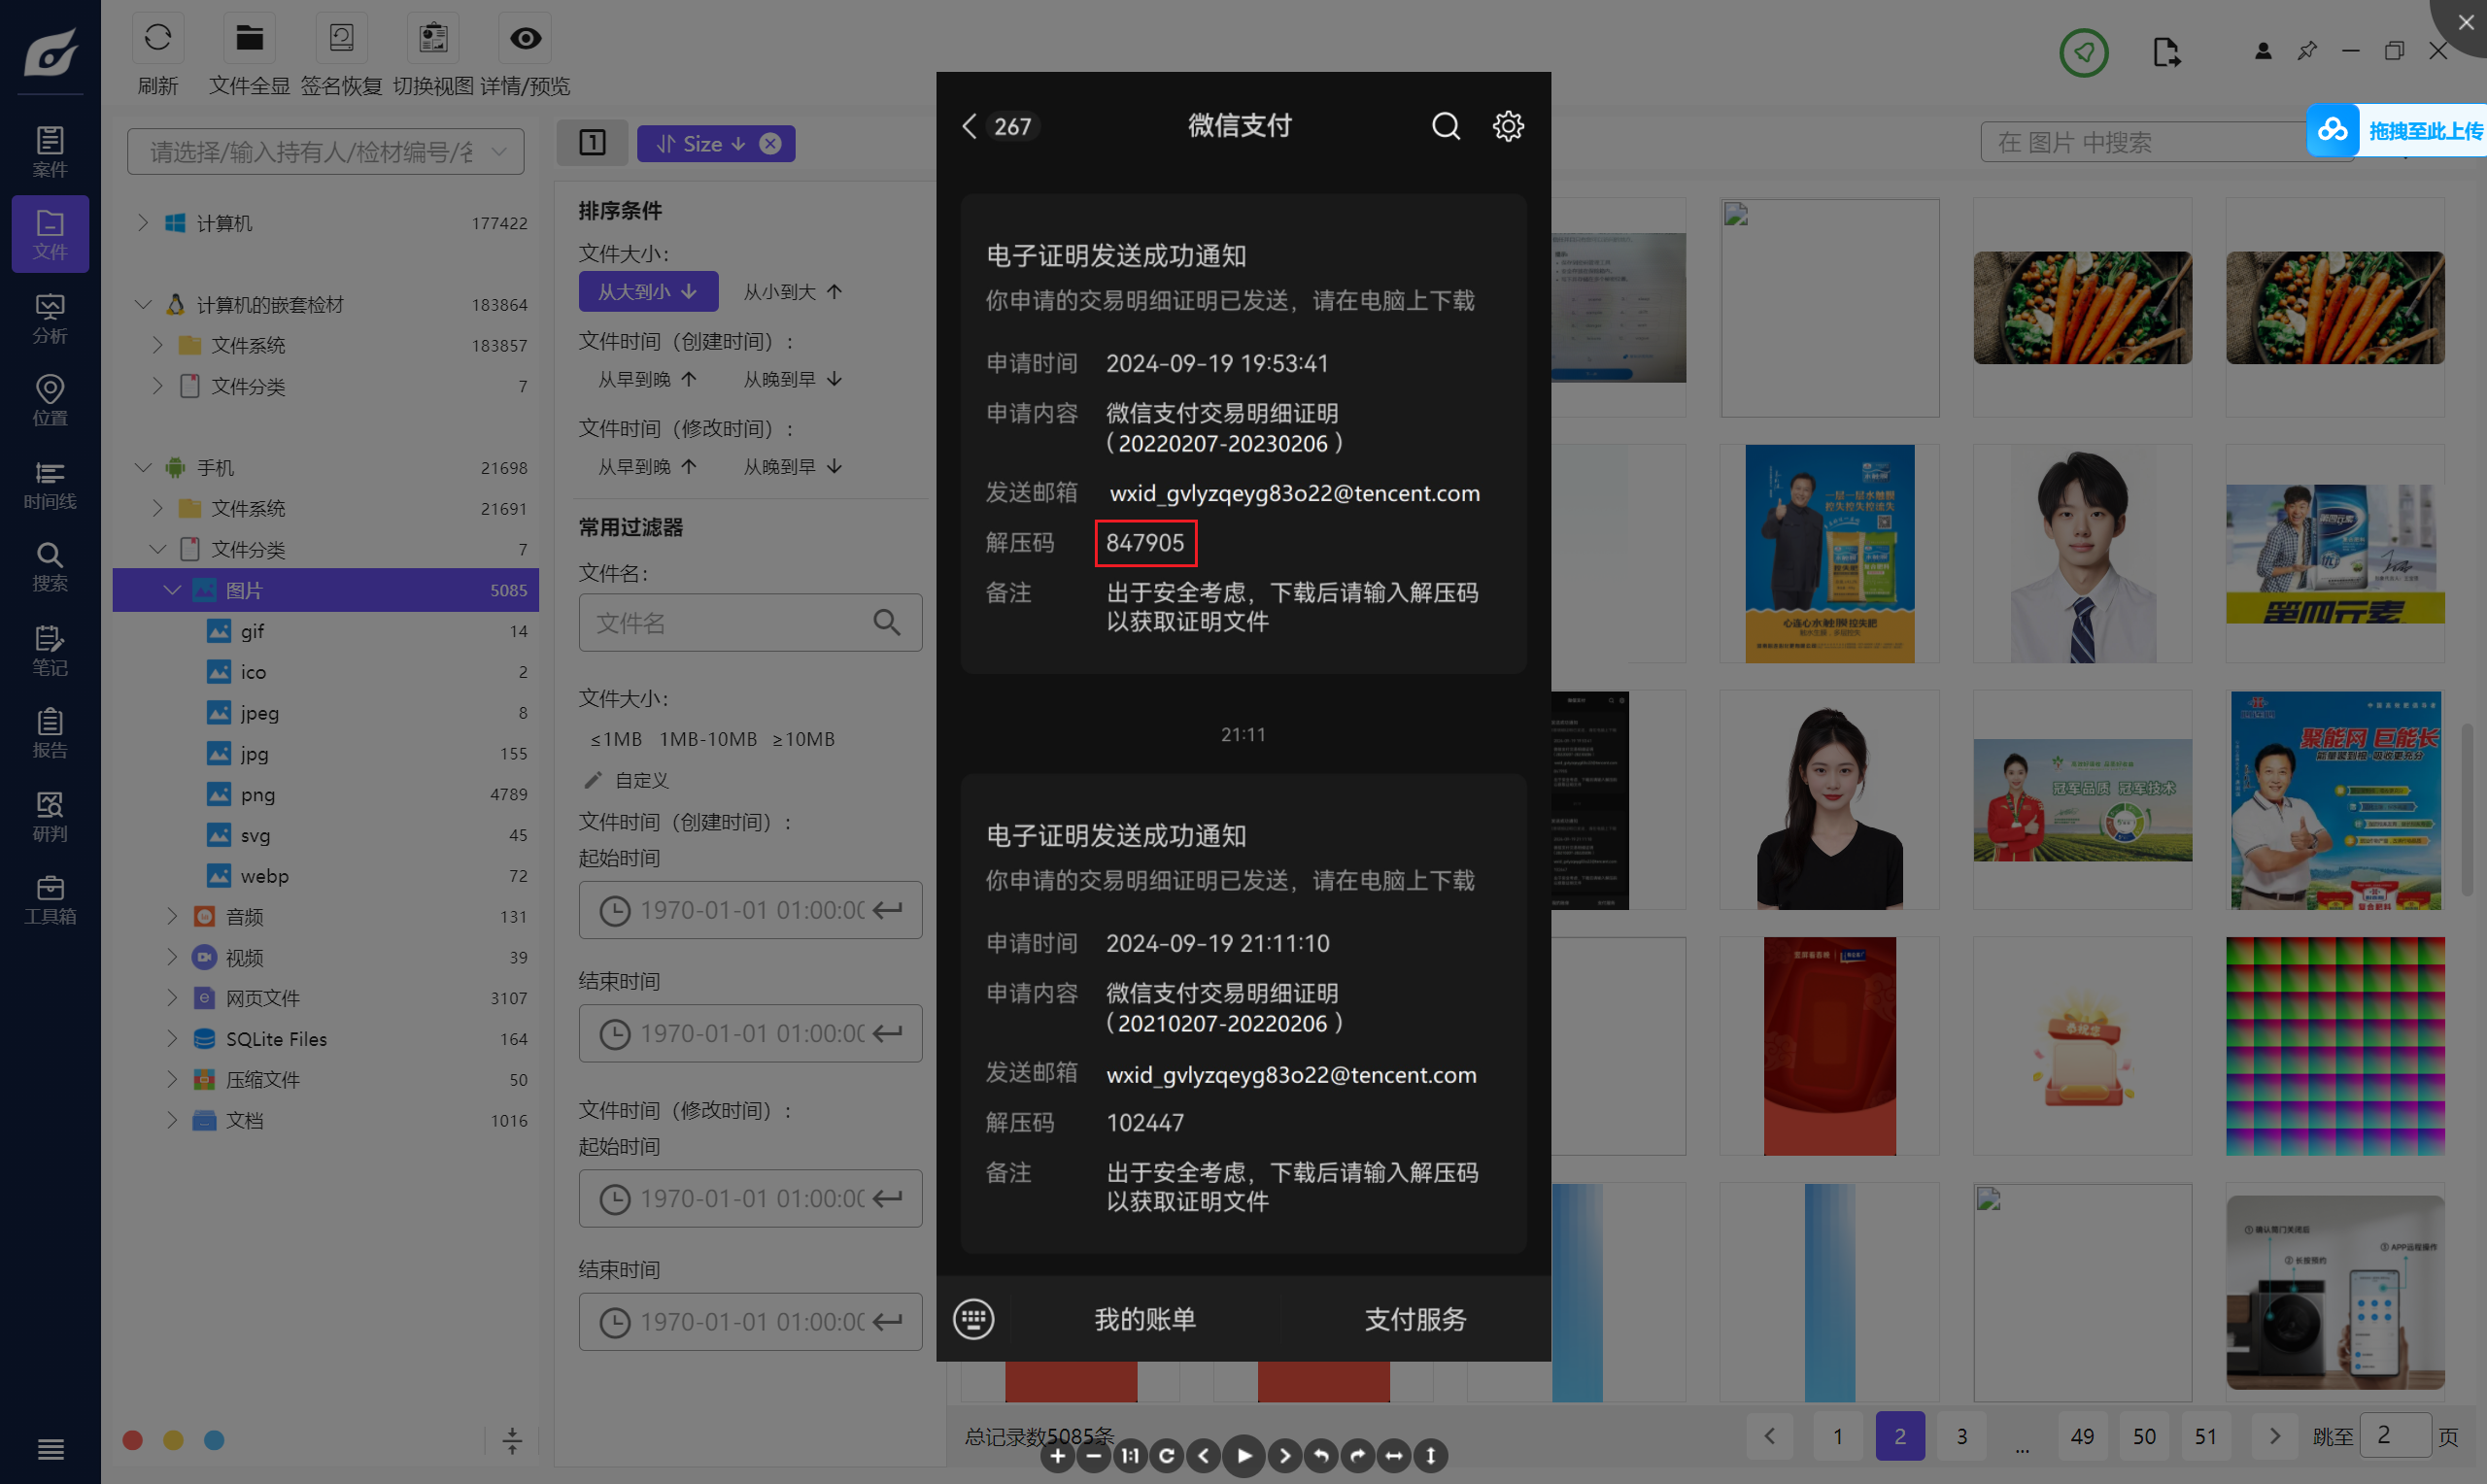Select the jpg image type row
Screen dimensions: 2487x1484
326,753
